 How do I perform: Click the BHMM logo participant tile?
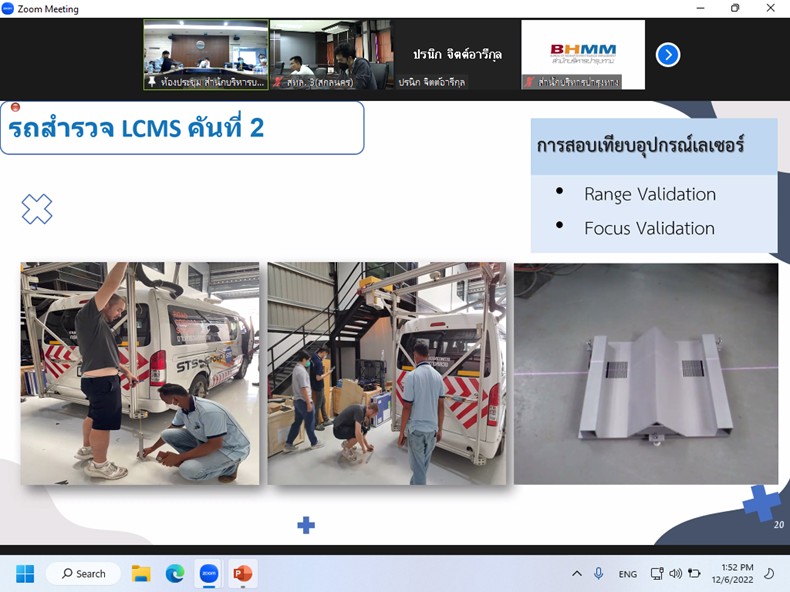[x=583, y=55]
